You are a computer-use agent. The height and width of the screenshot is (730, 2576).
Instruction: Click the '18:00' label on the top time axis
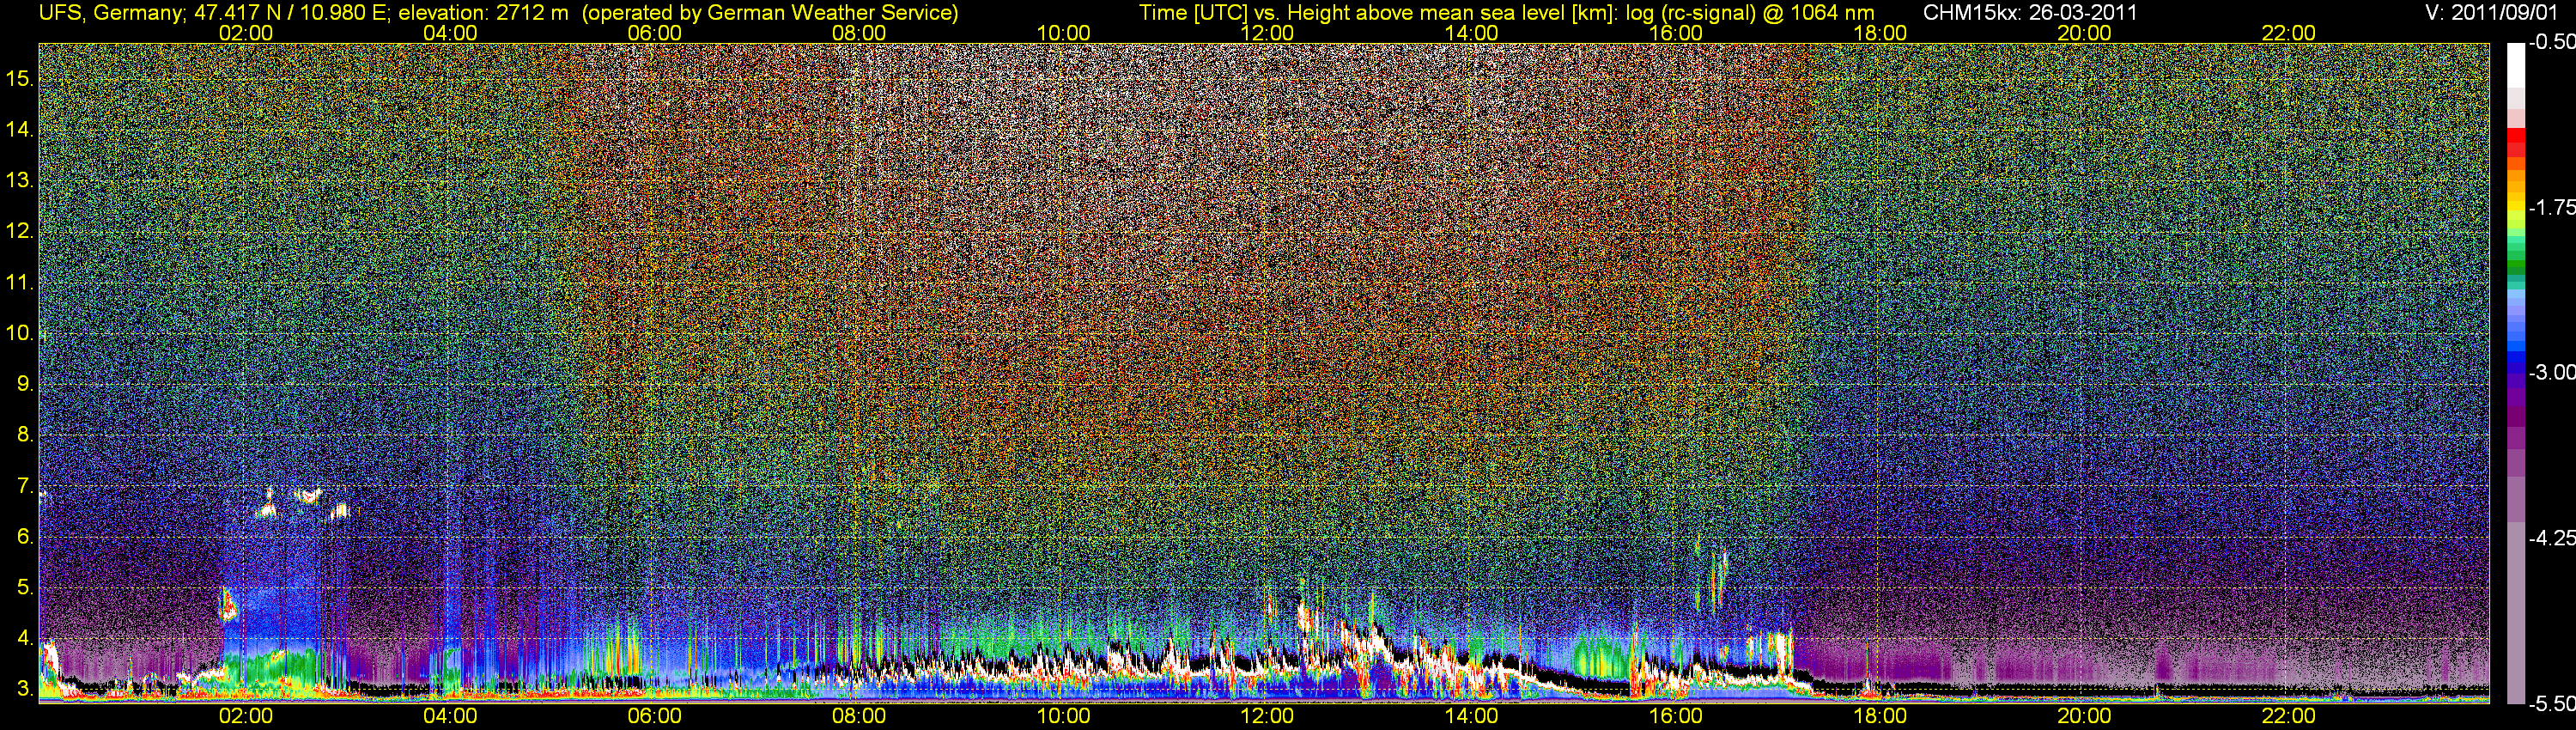pyautogui.click(x=1880, y=33)
